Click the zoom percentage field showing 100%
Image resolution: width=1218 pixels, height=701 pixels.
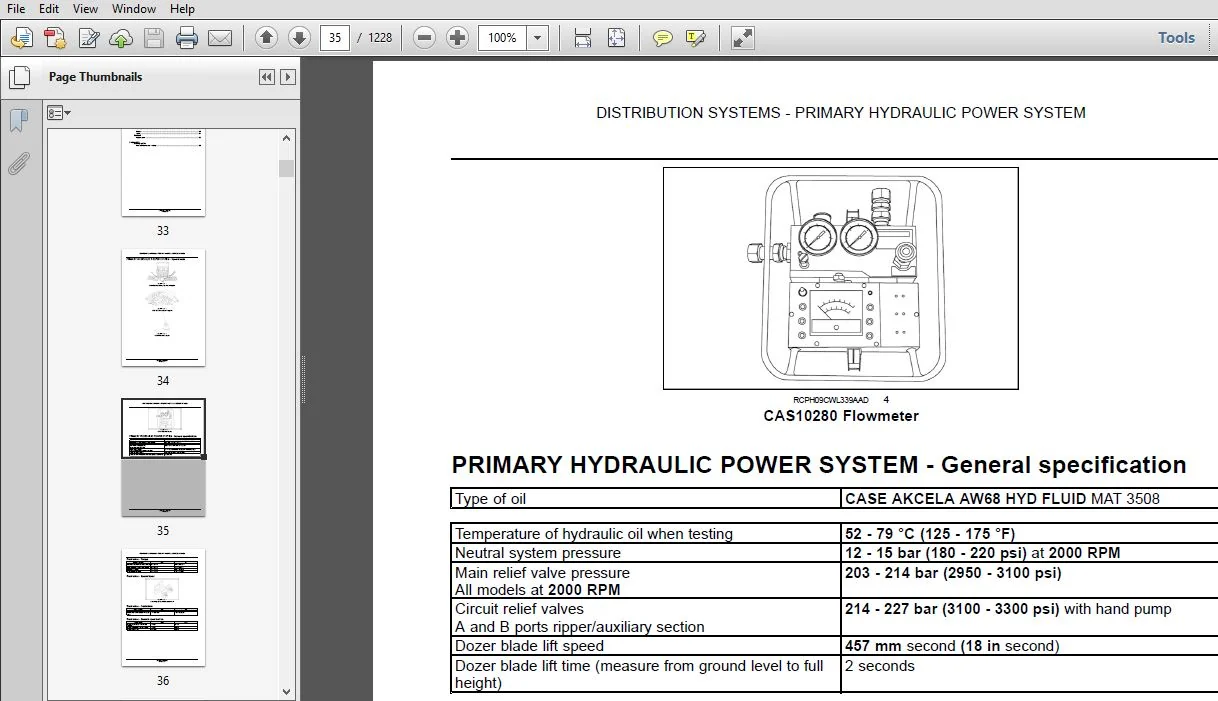pyautogui.click(x=503, y=38)
